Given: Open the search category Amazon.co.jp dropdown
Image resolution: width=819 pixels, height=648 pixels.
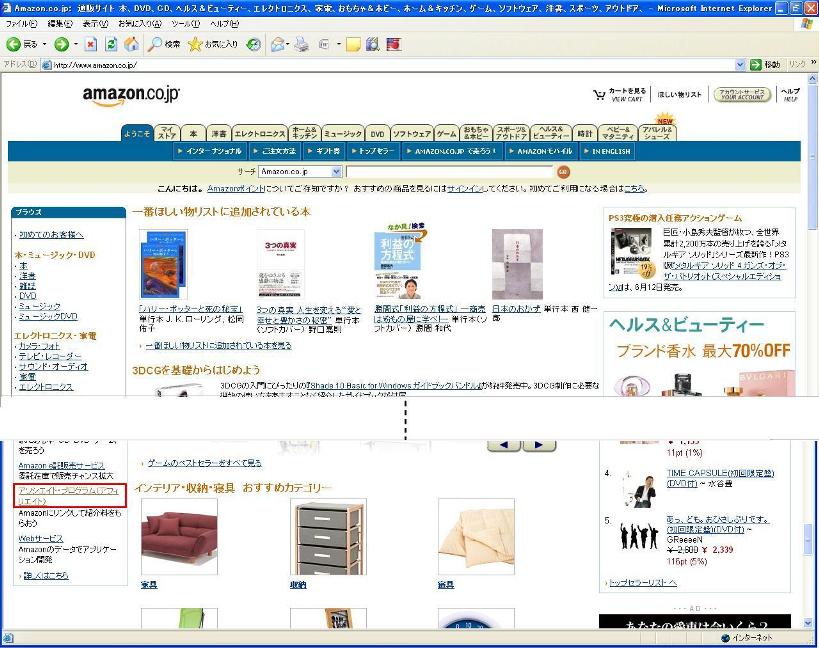Looking at the screenshot, I should point(300,171).
